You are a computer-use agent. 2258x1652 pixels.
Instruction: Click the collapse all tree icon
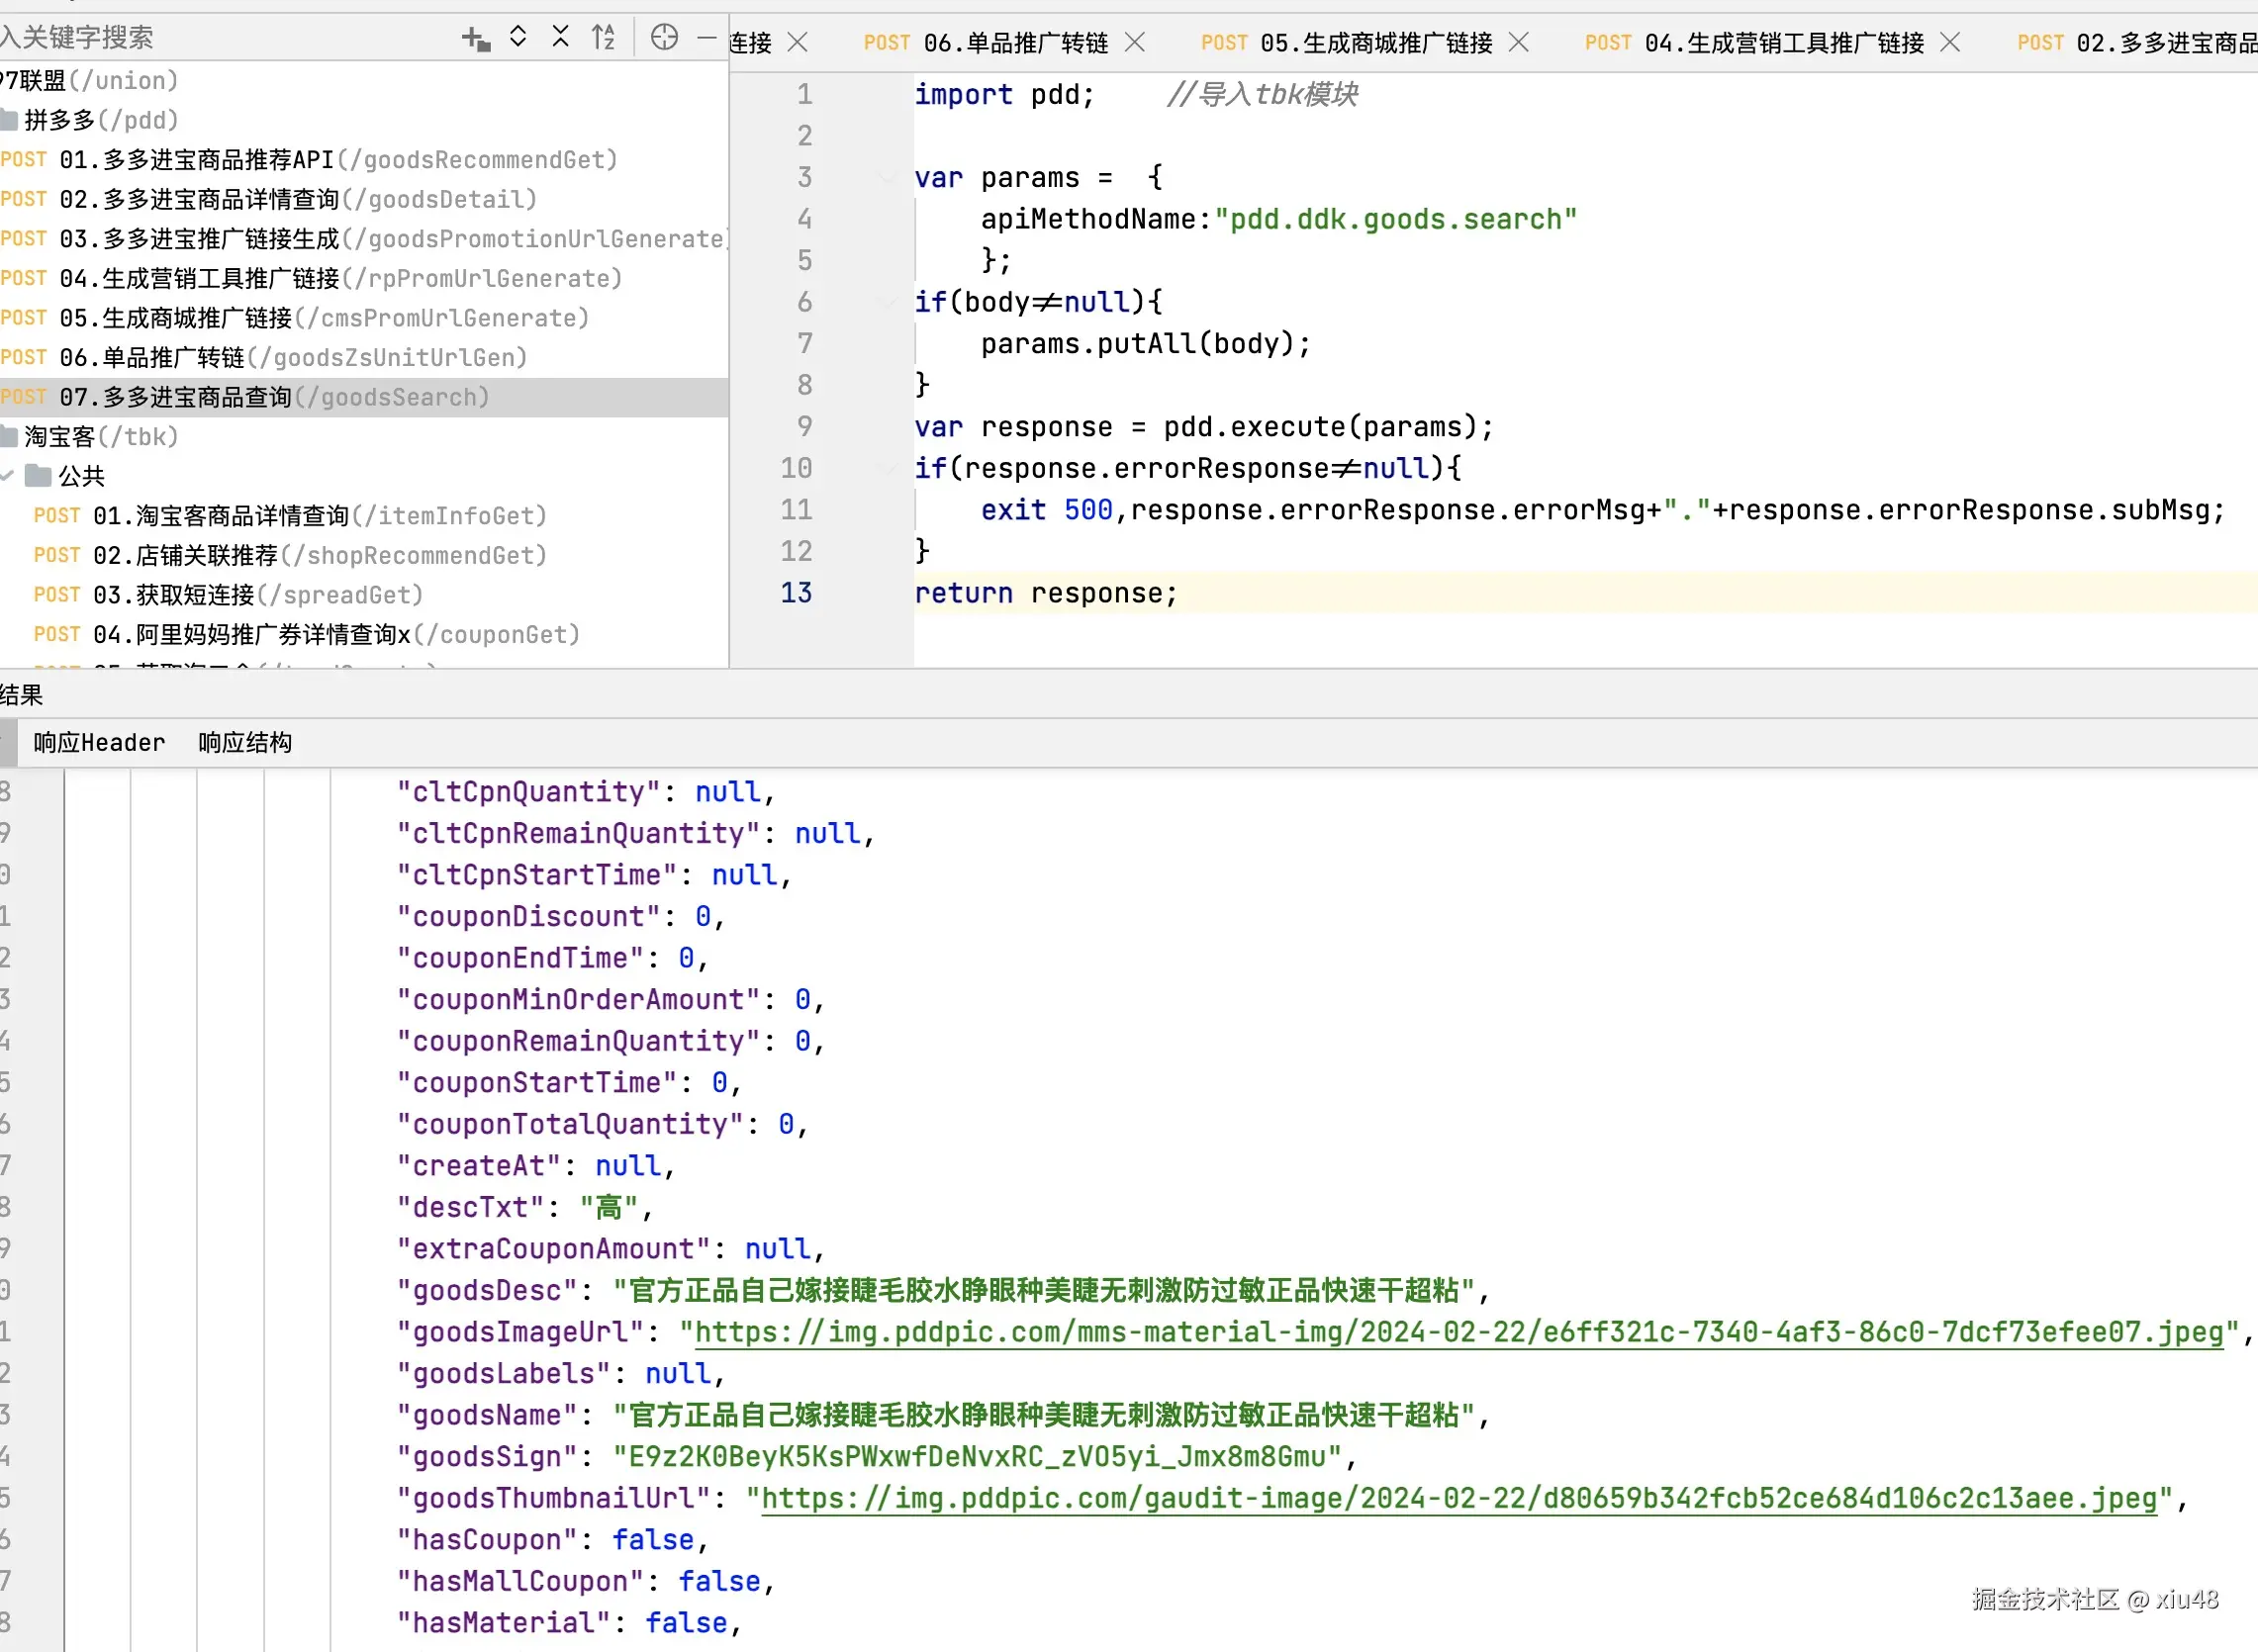click(560, 38)
